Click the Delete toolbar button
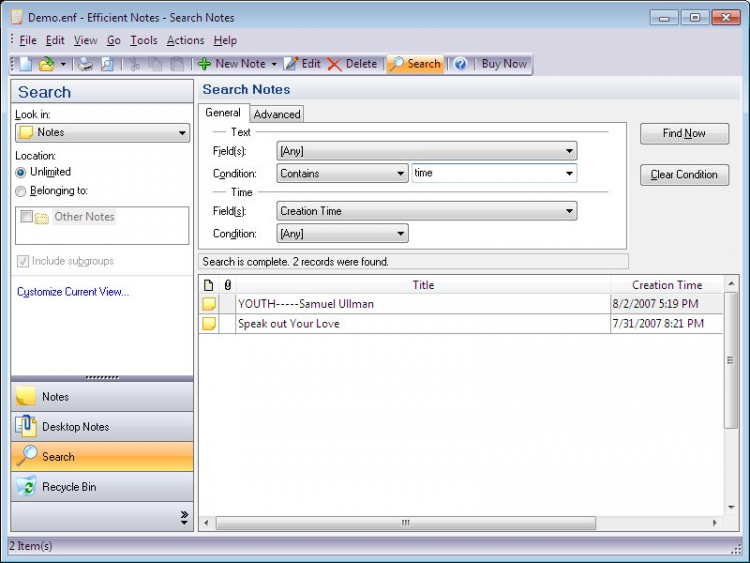Screen dimensions: 750x563 click(x=353, y=64)
